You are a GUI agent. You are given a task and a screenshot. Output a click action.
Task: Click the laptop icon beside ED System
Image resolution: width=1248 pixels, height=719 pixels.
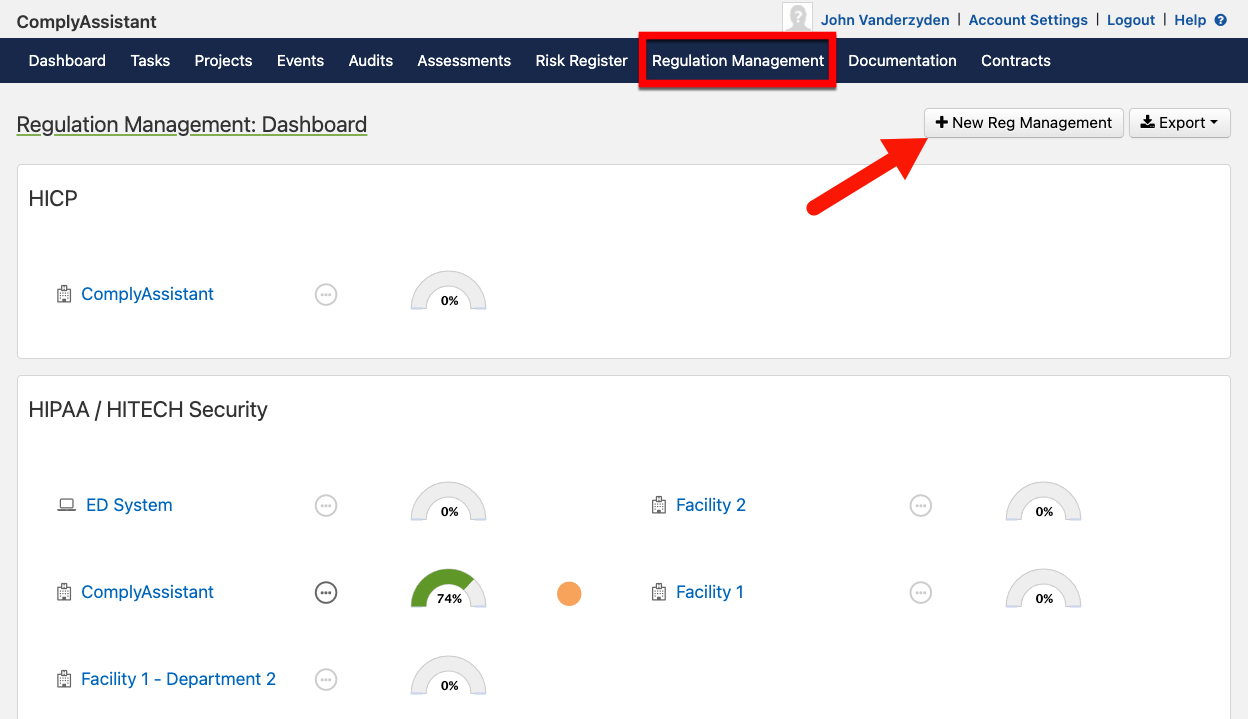pyautogui.click(x=66, y=505)
